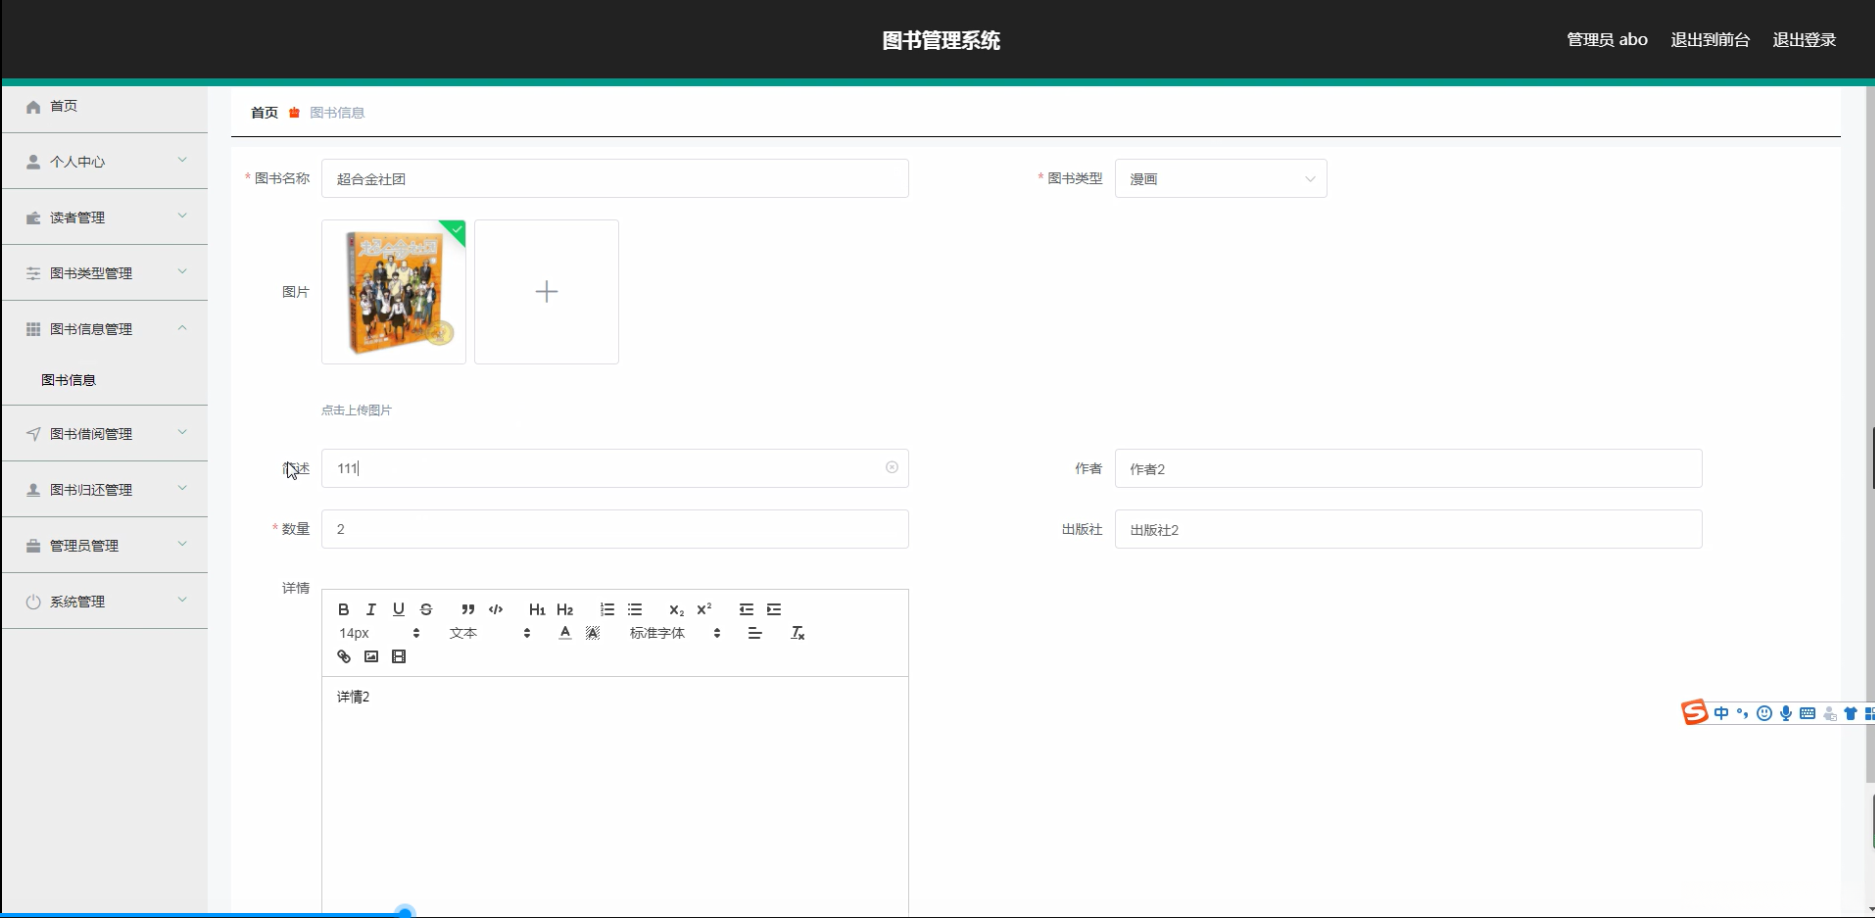Insert a hyperlink in the editor
Viewport: 1875px width, 918px height.
(343, 657)
